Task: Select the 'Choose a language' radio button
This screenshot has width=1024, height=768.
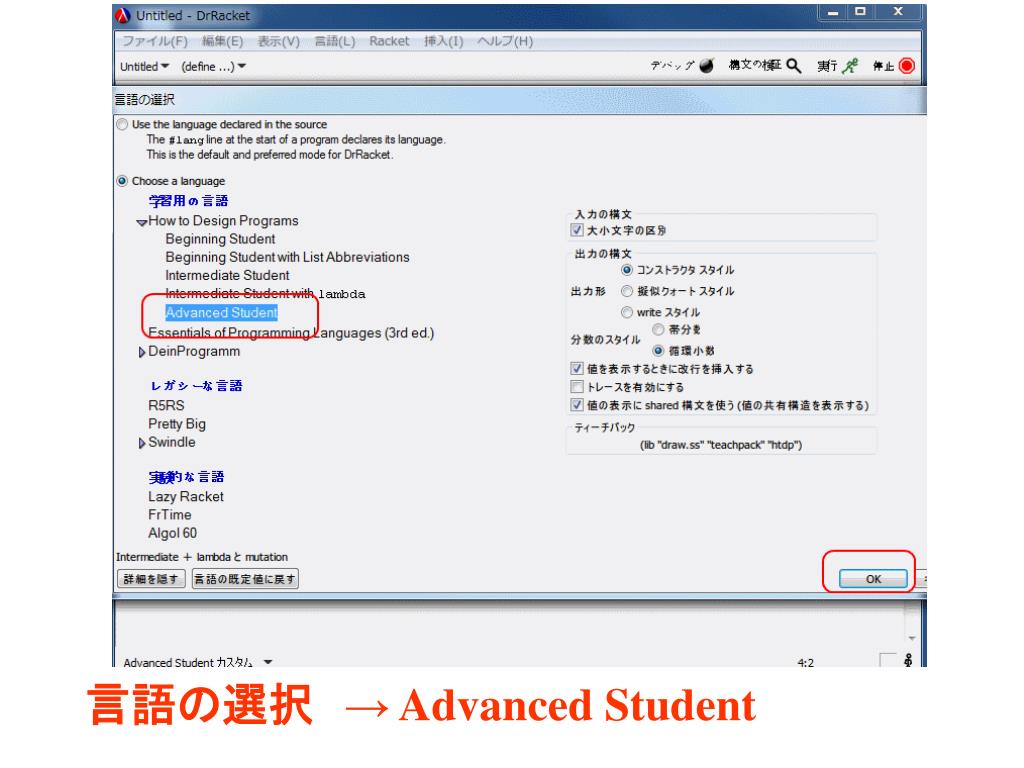Action: pos(122,181)
